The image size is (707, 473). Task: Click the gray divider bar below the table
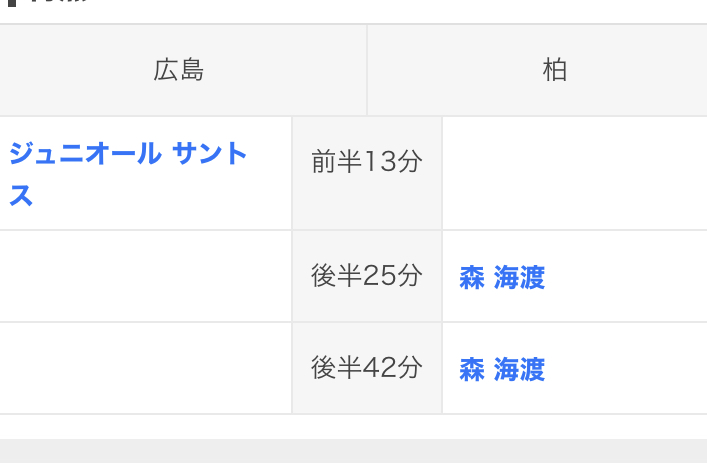[354, 451]
